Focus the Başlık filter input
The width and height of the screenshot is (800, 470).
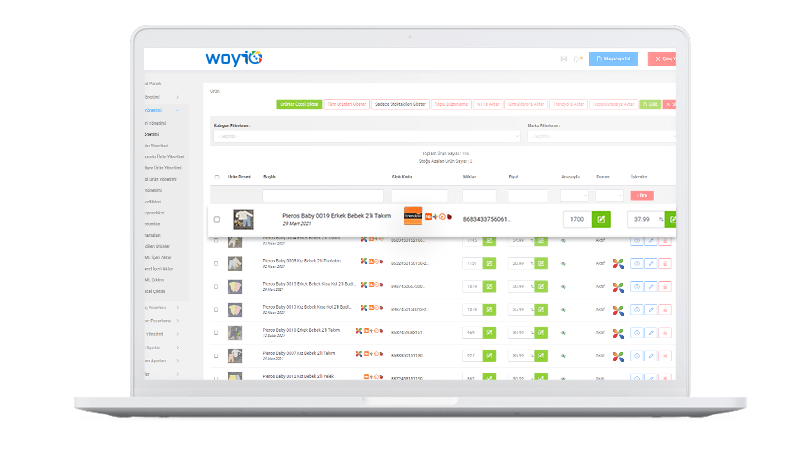(x=323, y=195)
